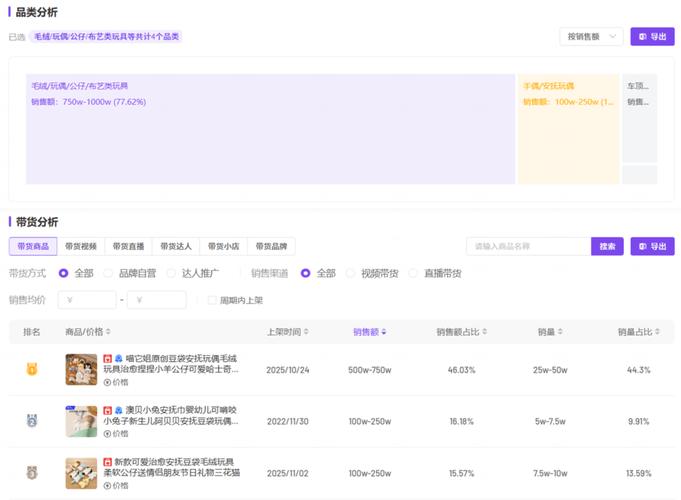Sort by 销量占比 column arrow icon
The image size is (681, 500).
(656, 332)
